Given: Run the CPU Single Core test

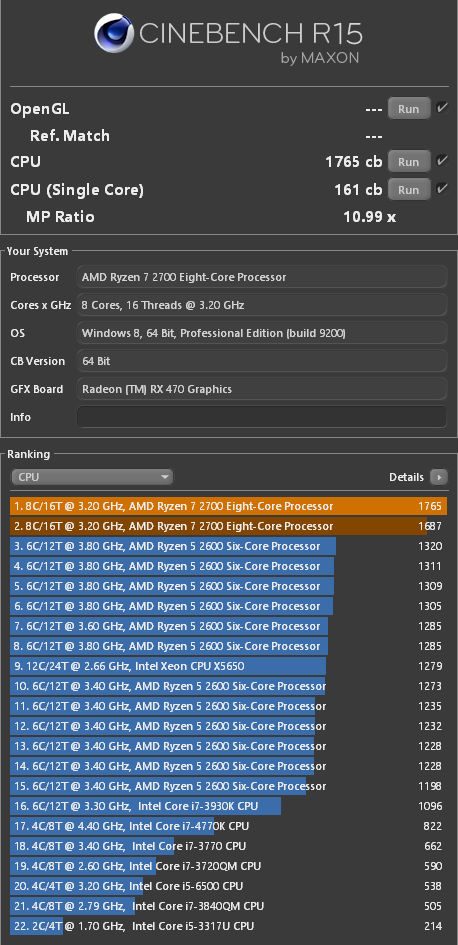Looking at the screenshot, I should (x=409, y=189).
